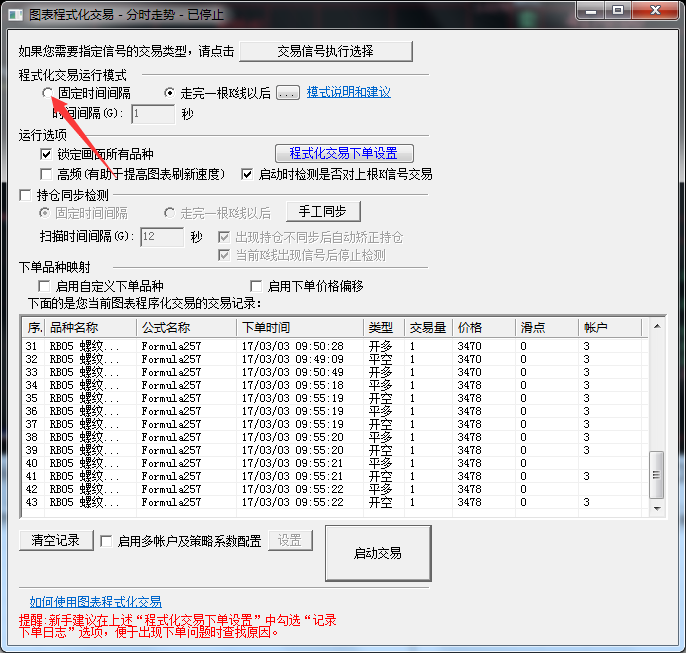Sort by 公式名称 column header

tap(187, 328)
